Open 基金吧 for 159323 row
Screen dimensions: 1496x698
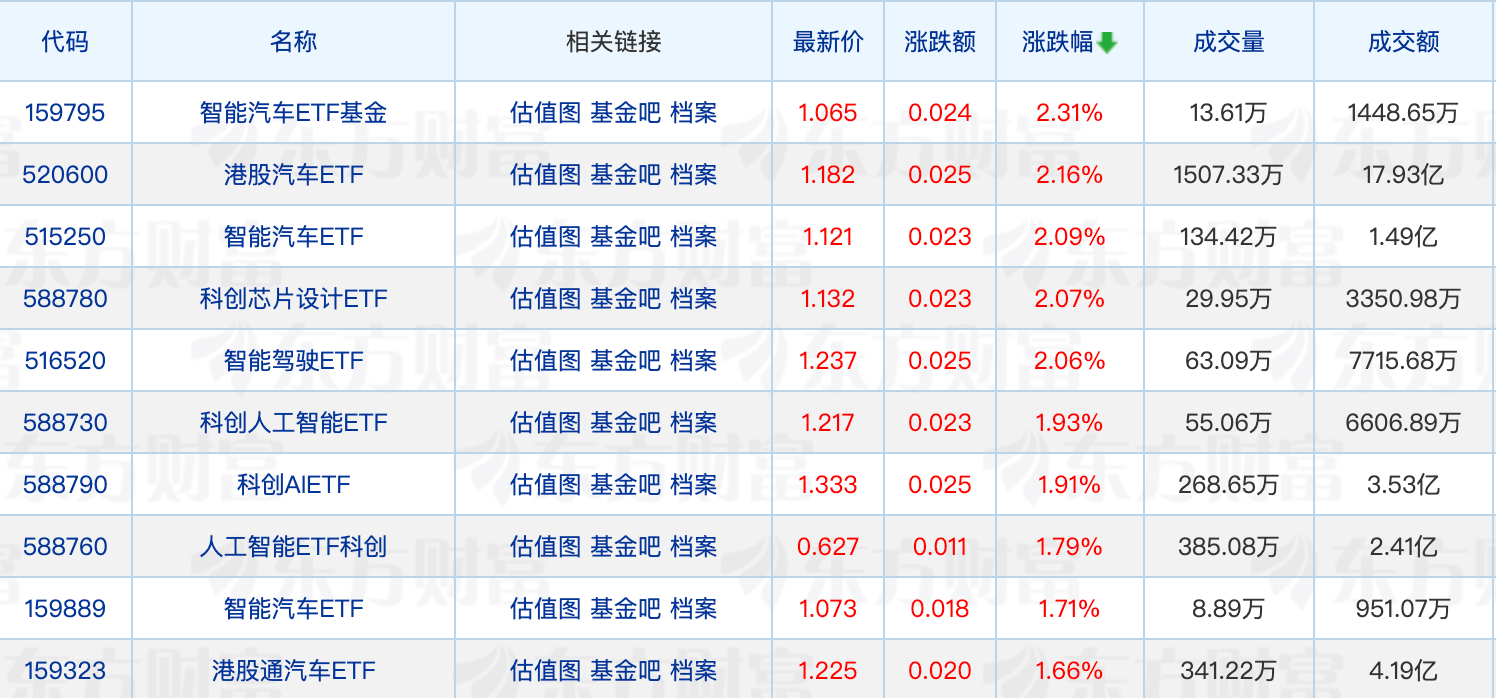tap(625, 671)
